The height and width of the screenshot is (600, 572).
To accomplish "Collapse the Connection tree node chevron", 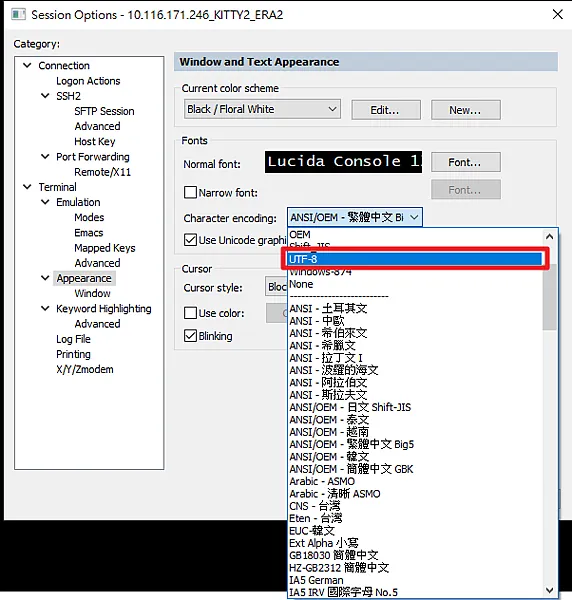I will 27,65.
